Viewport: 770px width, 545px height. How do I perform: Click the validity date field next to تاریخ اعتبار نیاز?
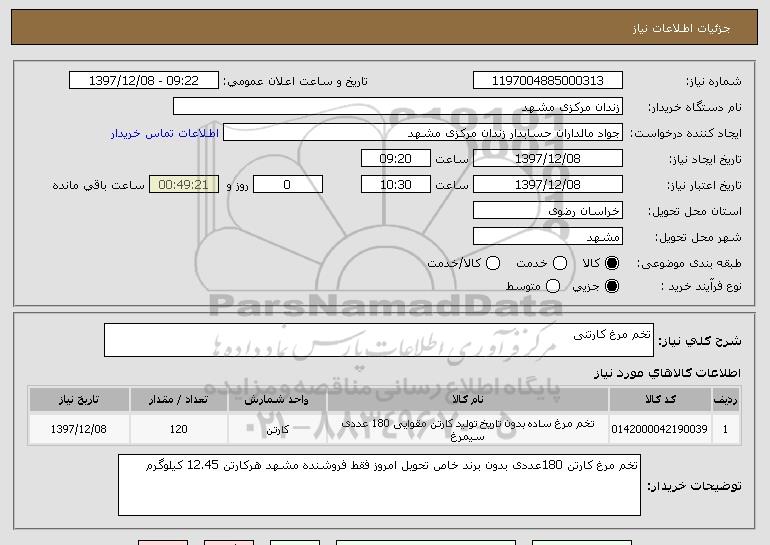[x=548, y=185]
